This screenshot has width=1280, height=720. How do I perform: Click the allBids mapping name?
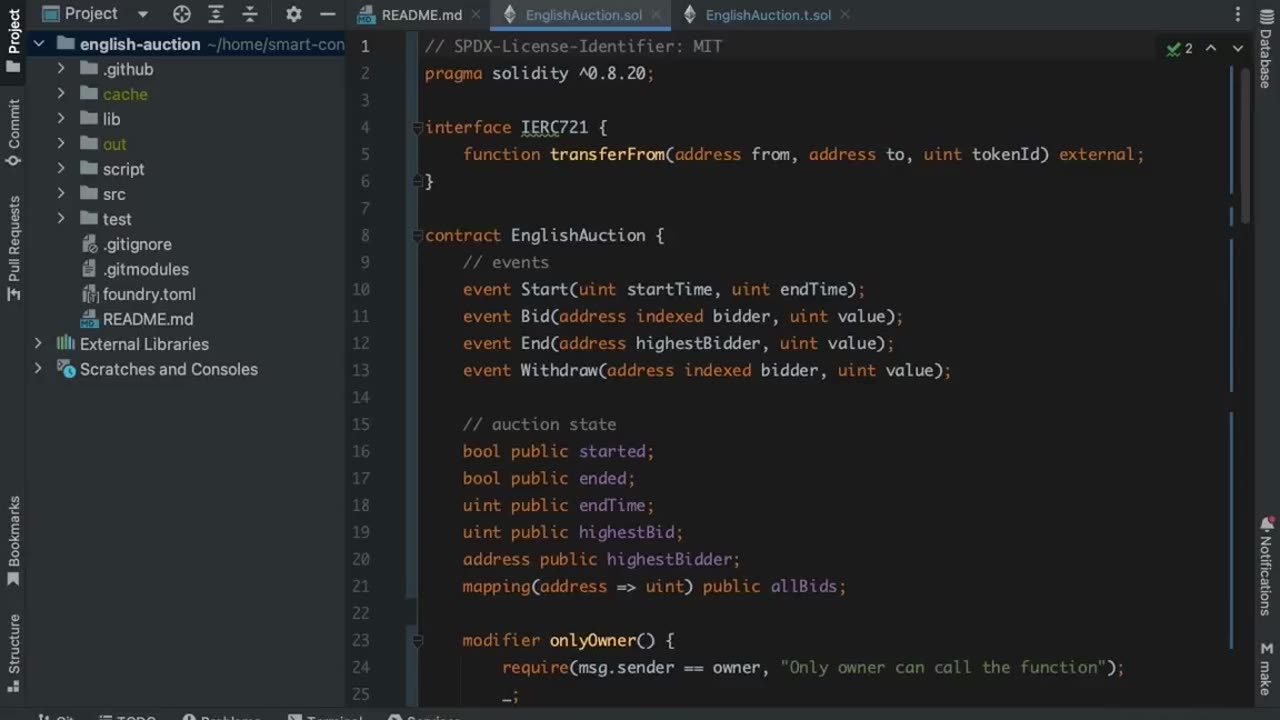pos(803,586)
